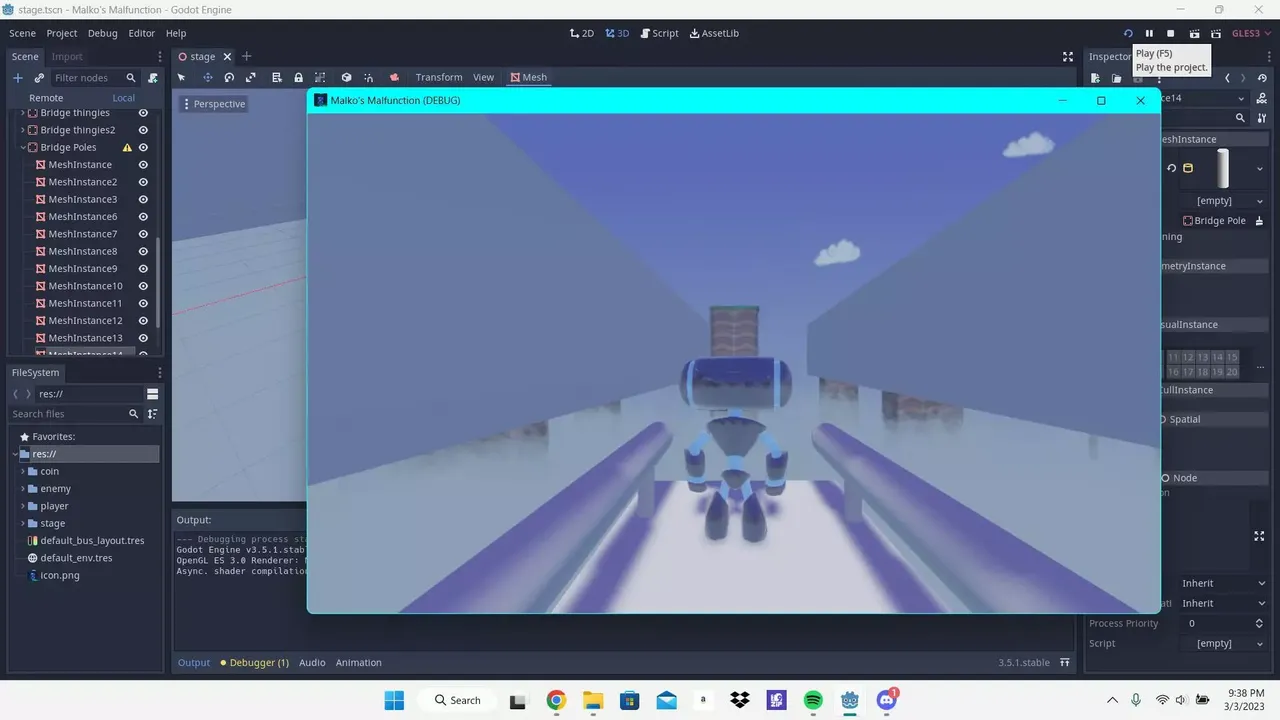Open the Script workspace
The height and width of the screenshot is (720, 1280).
pyautogui.click(x=659, y=33)
